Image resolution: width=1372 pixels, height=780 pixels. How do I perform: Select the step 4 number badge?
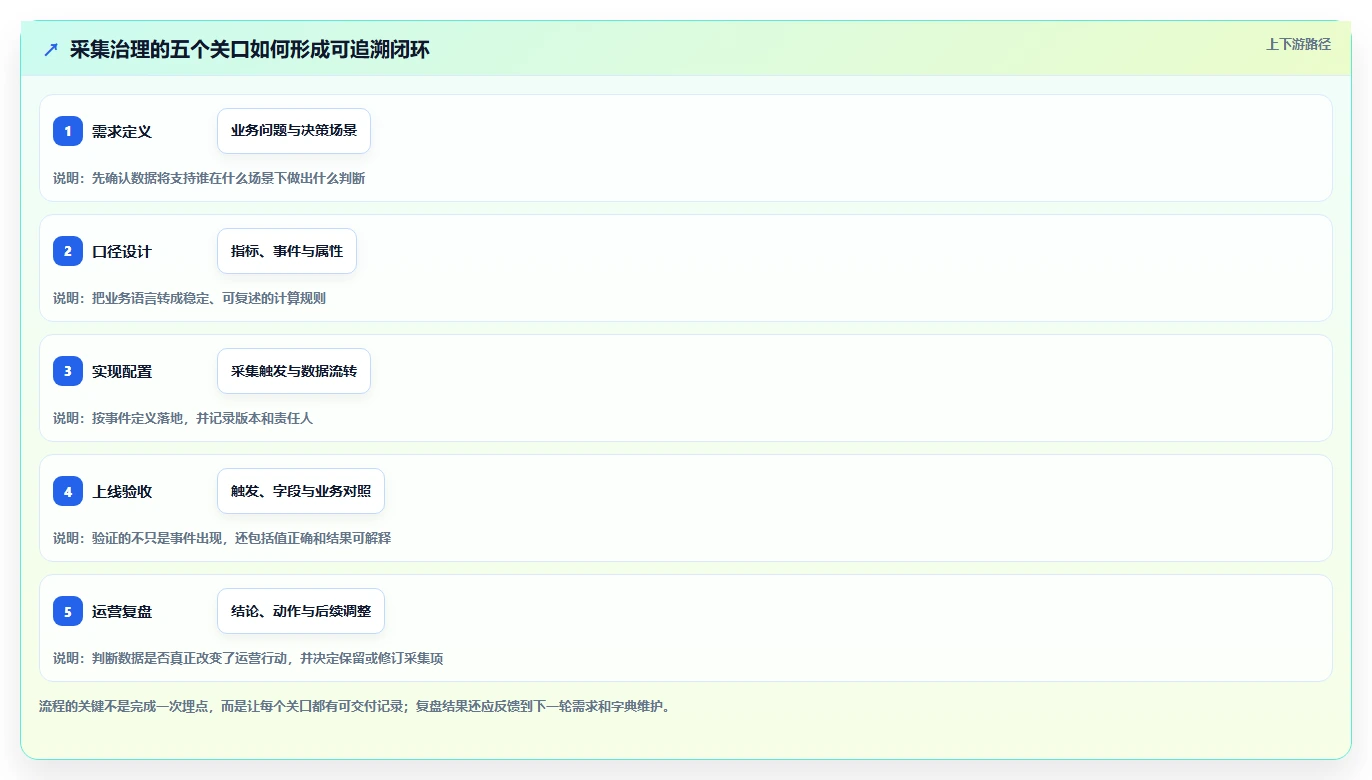tap(68, 491)
